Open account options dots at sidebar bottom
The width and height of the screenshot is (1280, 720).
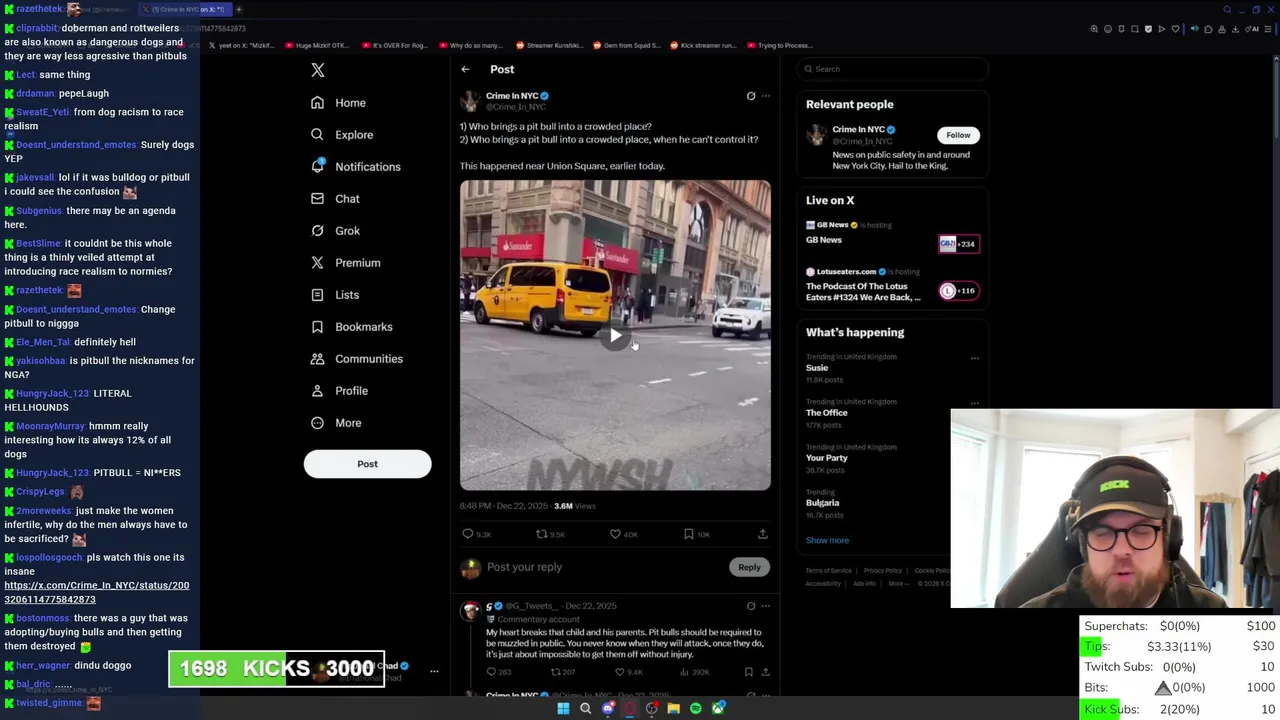[x=434, y=671]
